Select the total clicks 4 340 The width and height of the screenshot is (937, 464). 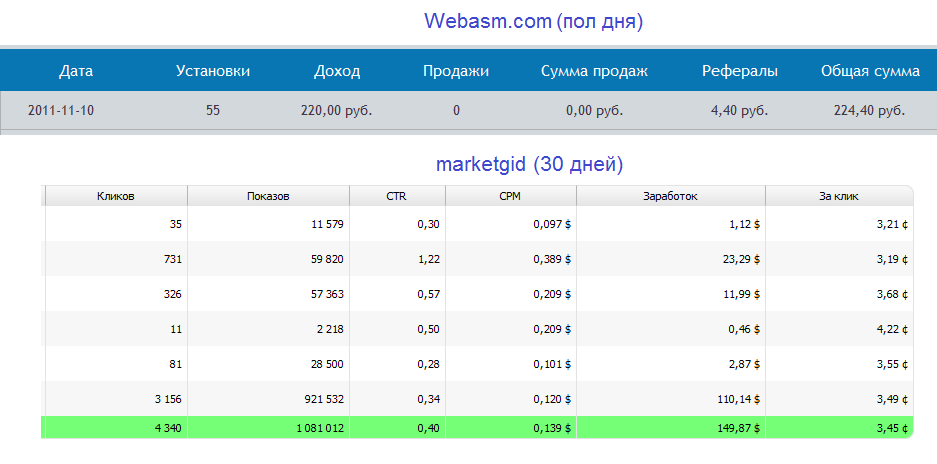(169, 428)
